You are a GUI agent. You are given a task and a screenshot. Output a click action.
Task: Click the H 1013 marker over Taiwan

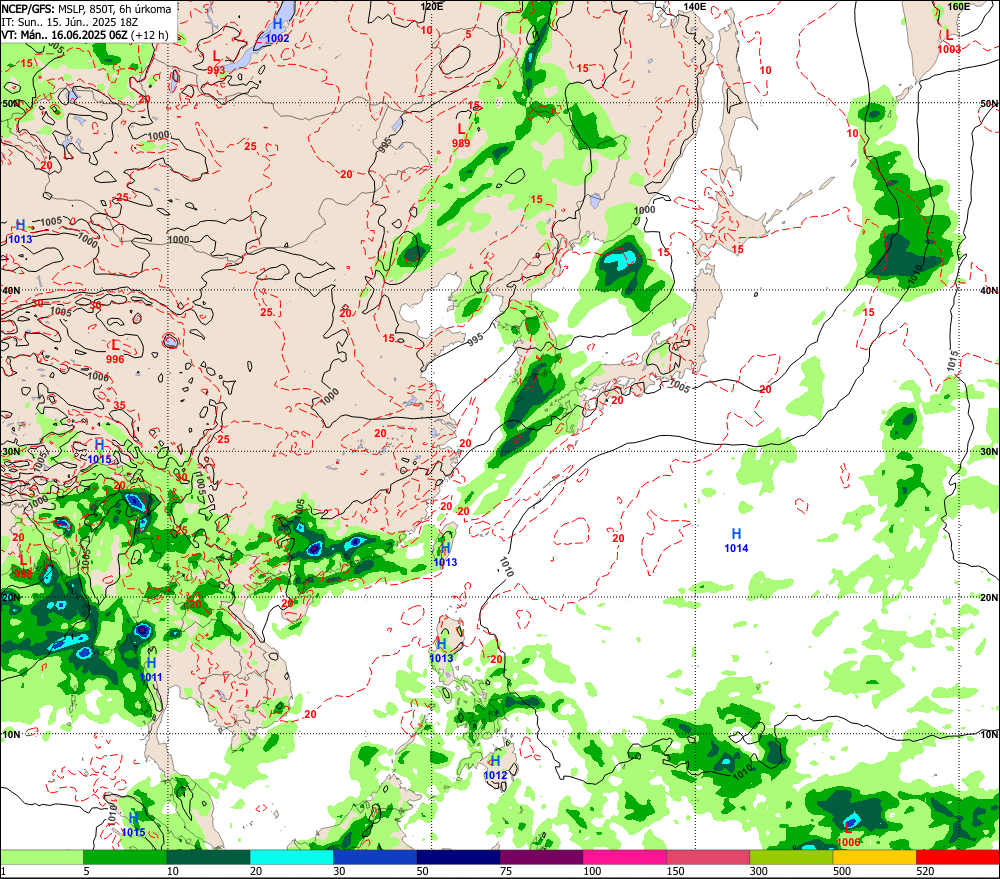pyautogui.click(x=445, y=554)
